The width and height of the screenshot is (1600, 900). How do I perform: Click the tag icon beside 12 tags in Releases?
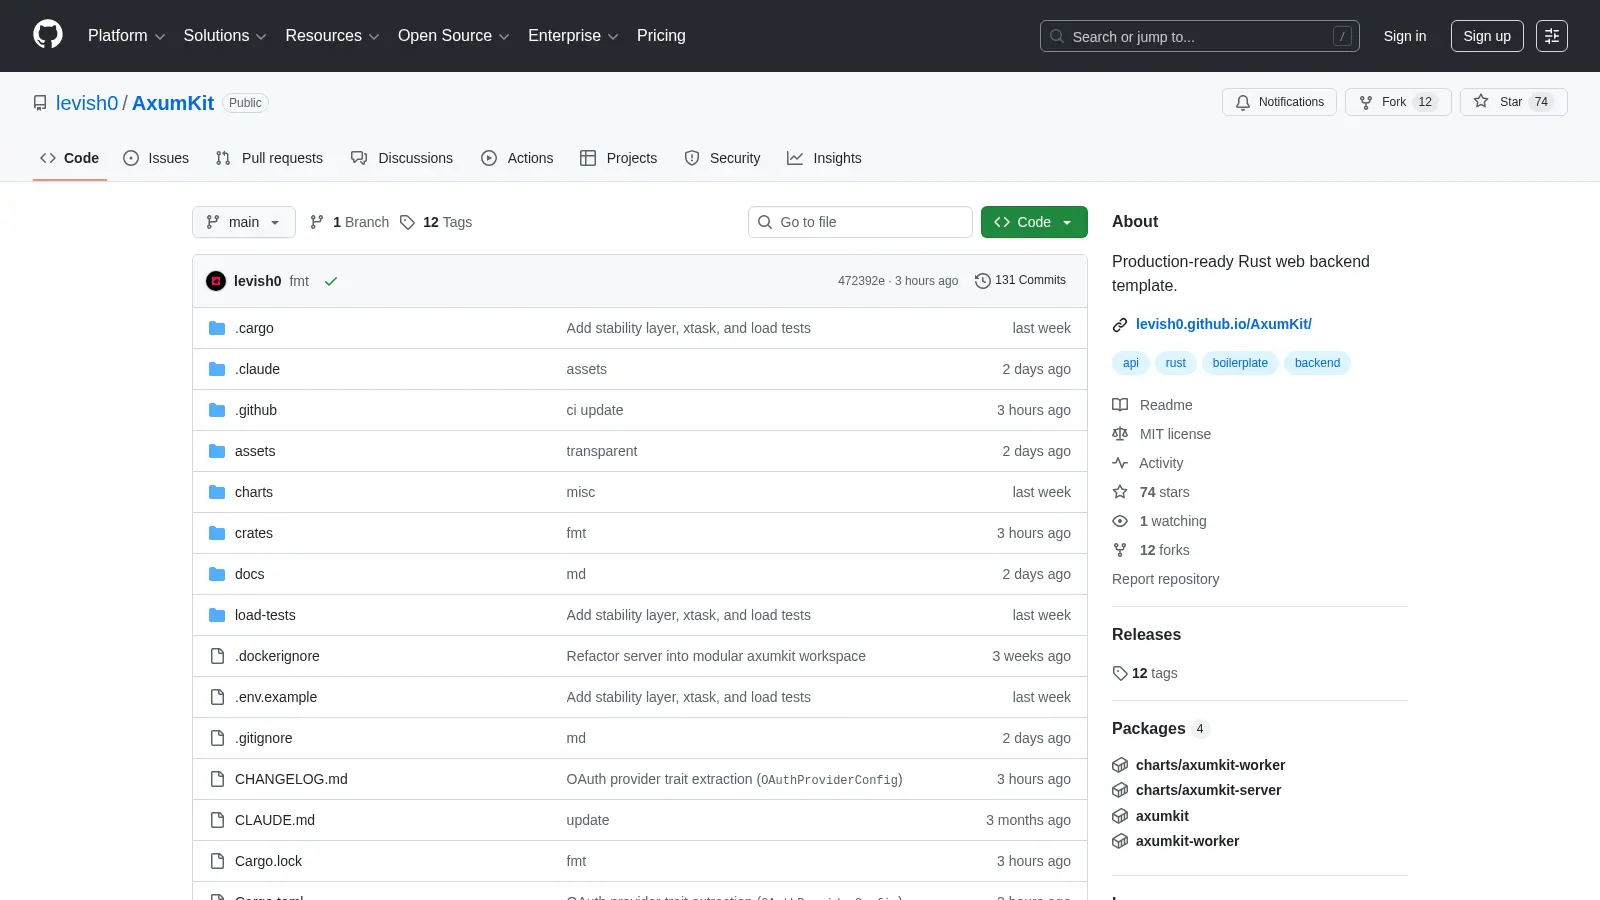[1120, 673]
